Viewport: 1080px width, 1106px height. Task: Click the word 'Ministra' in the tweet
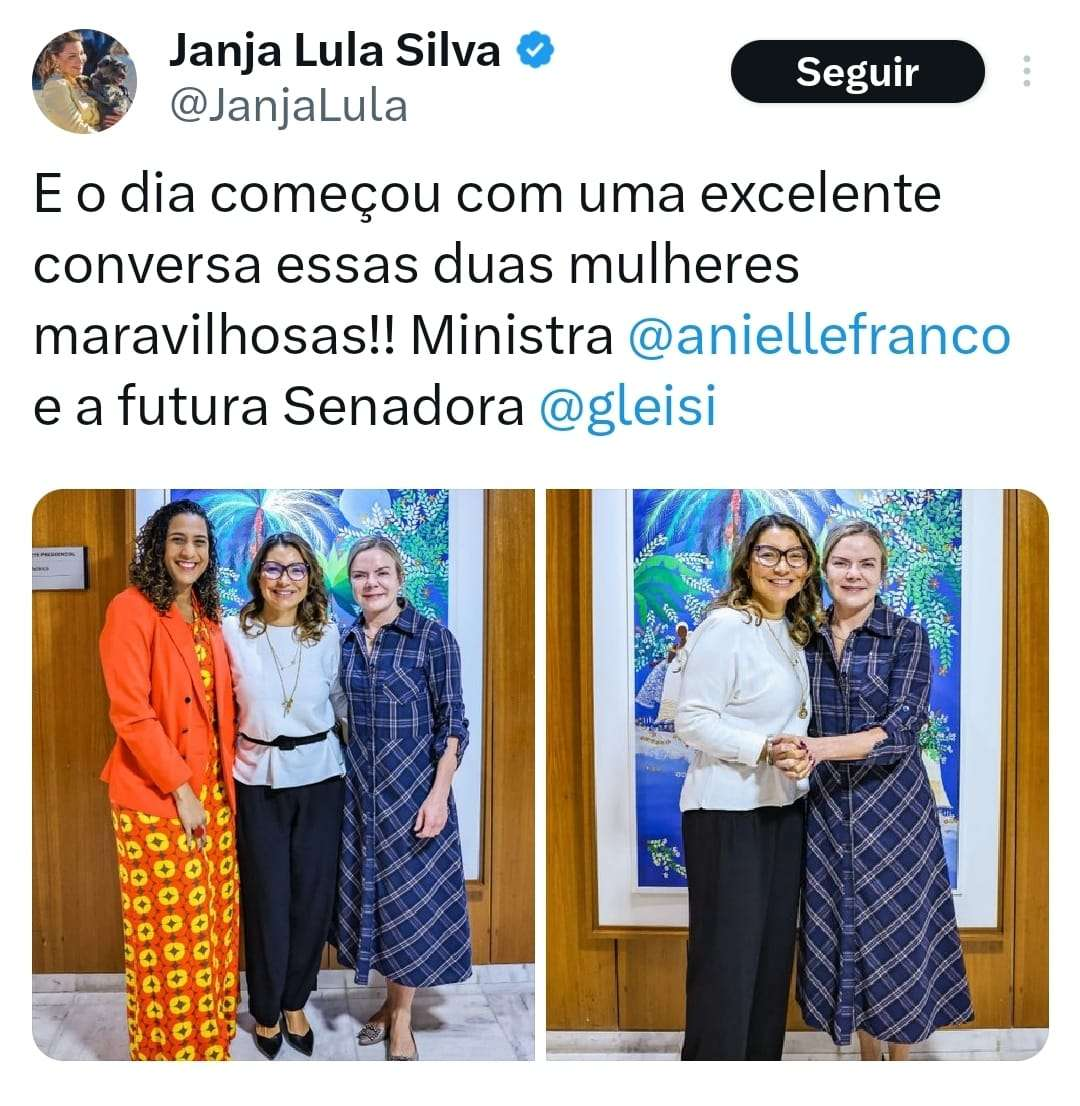(x=512, y=336)
